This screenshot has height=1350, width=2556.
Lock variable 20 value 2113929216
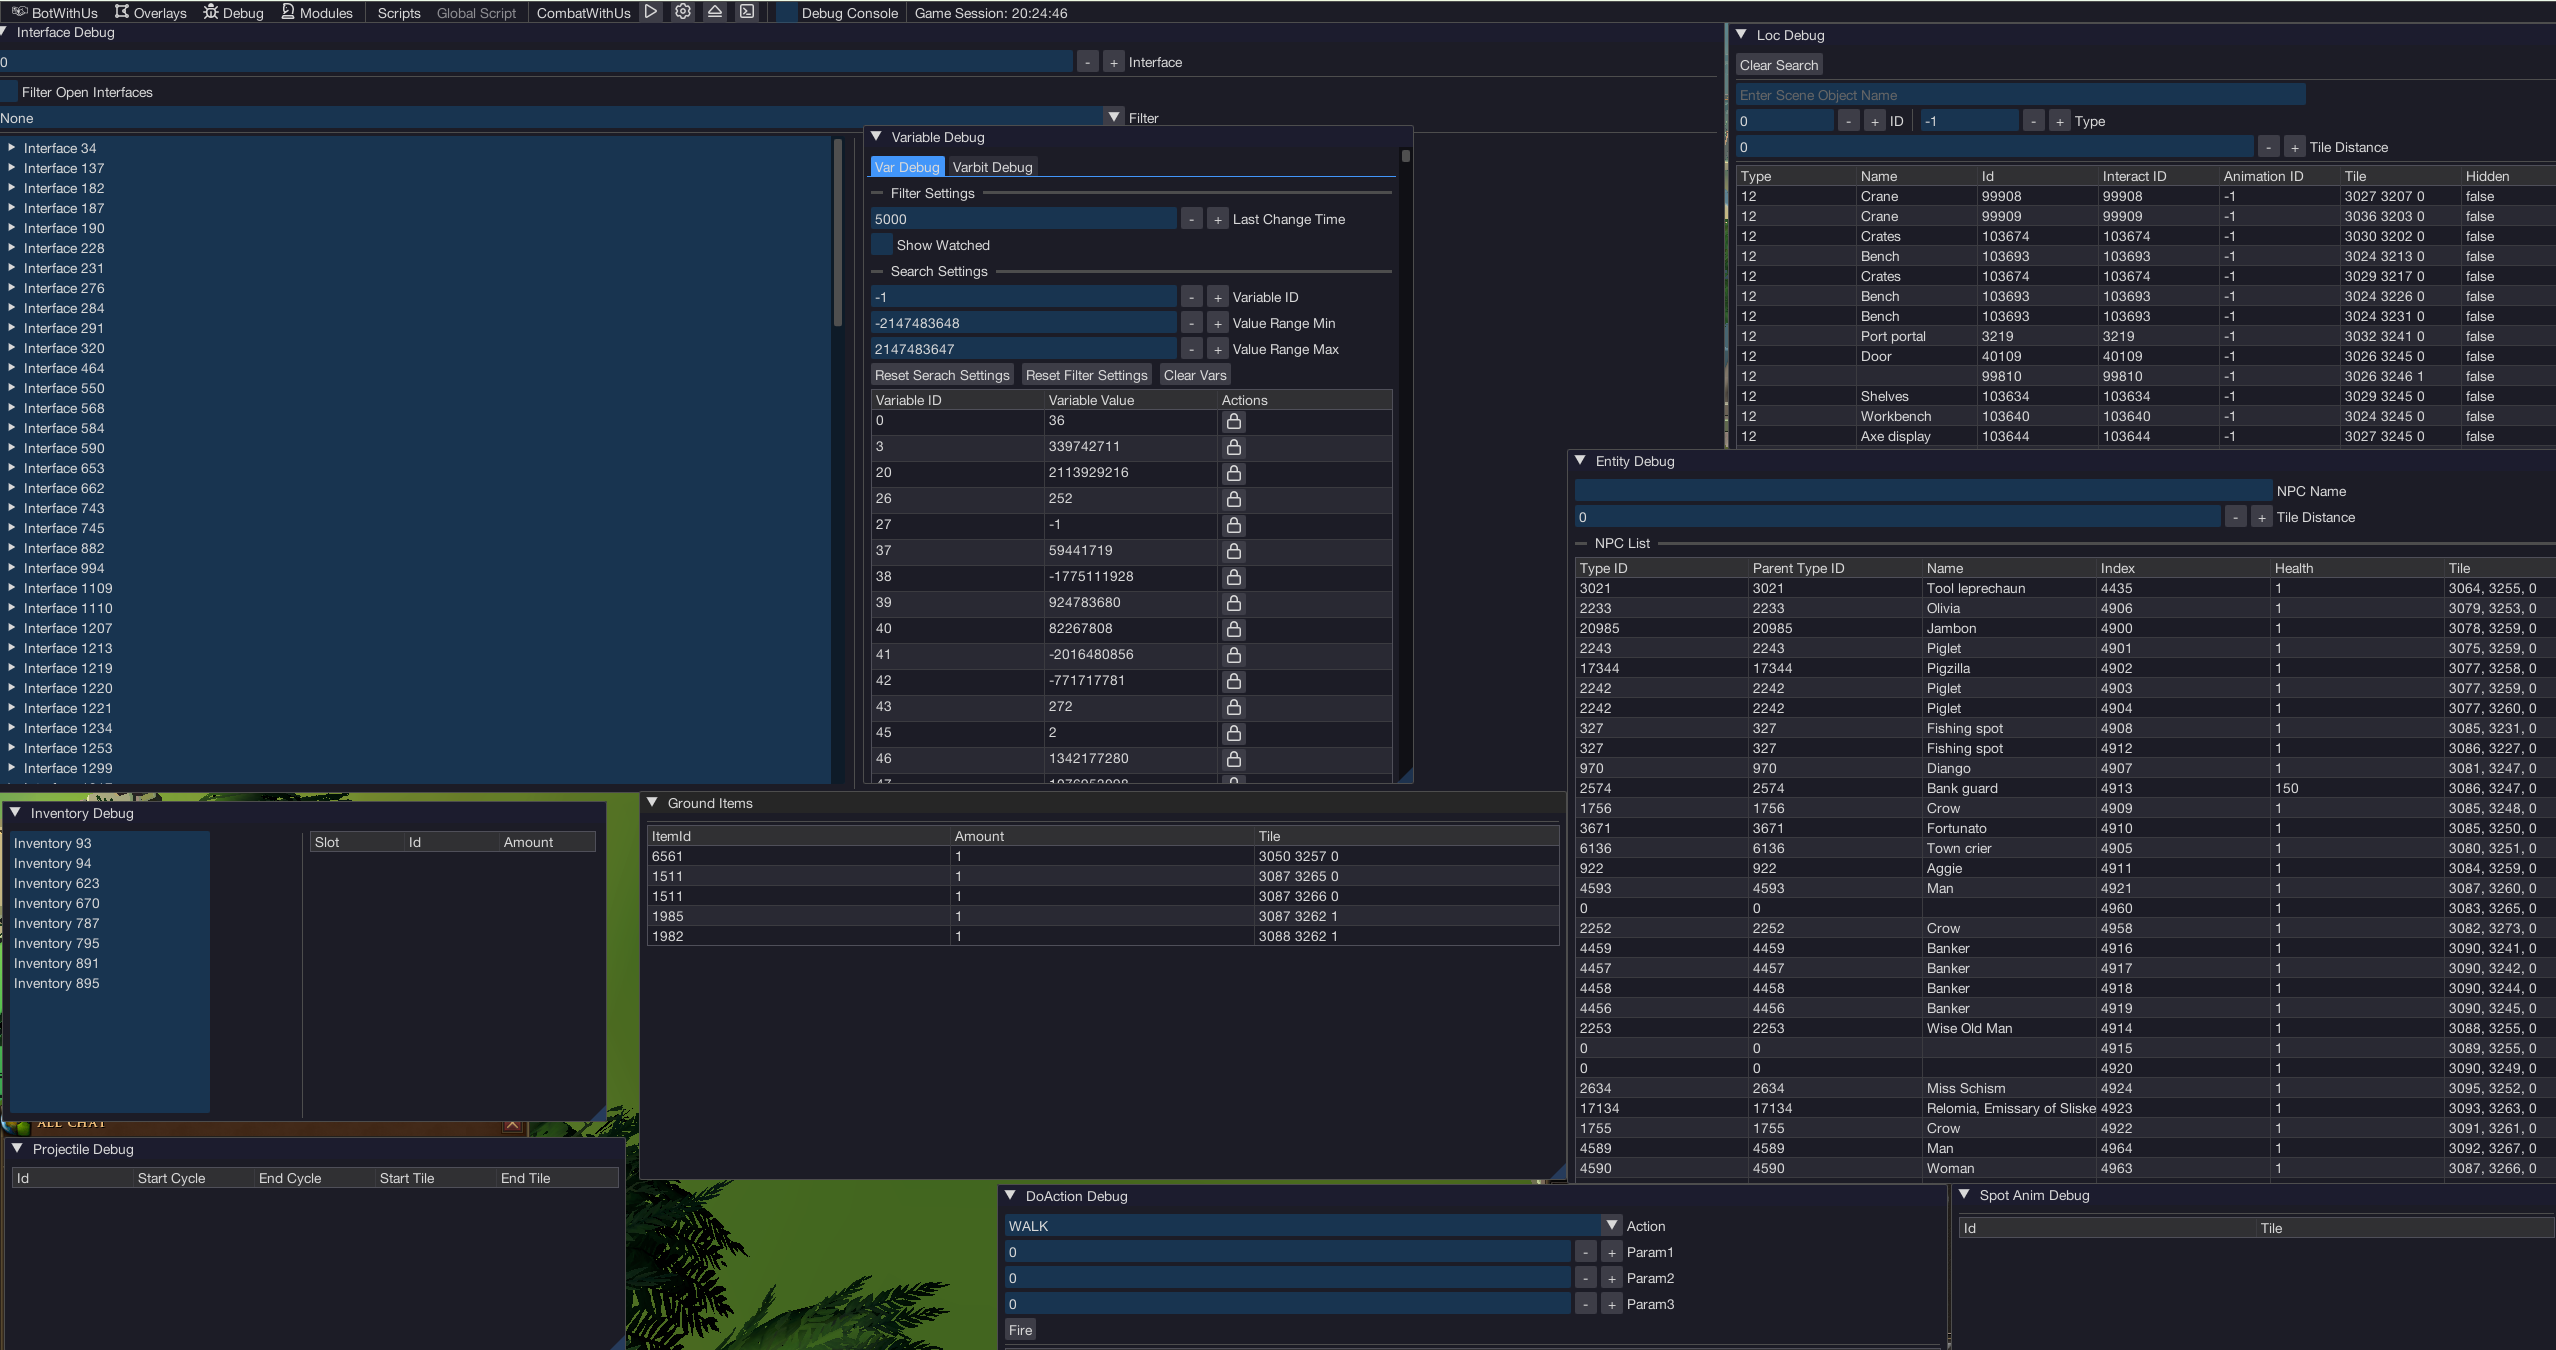[1234, 473]
